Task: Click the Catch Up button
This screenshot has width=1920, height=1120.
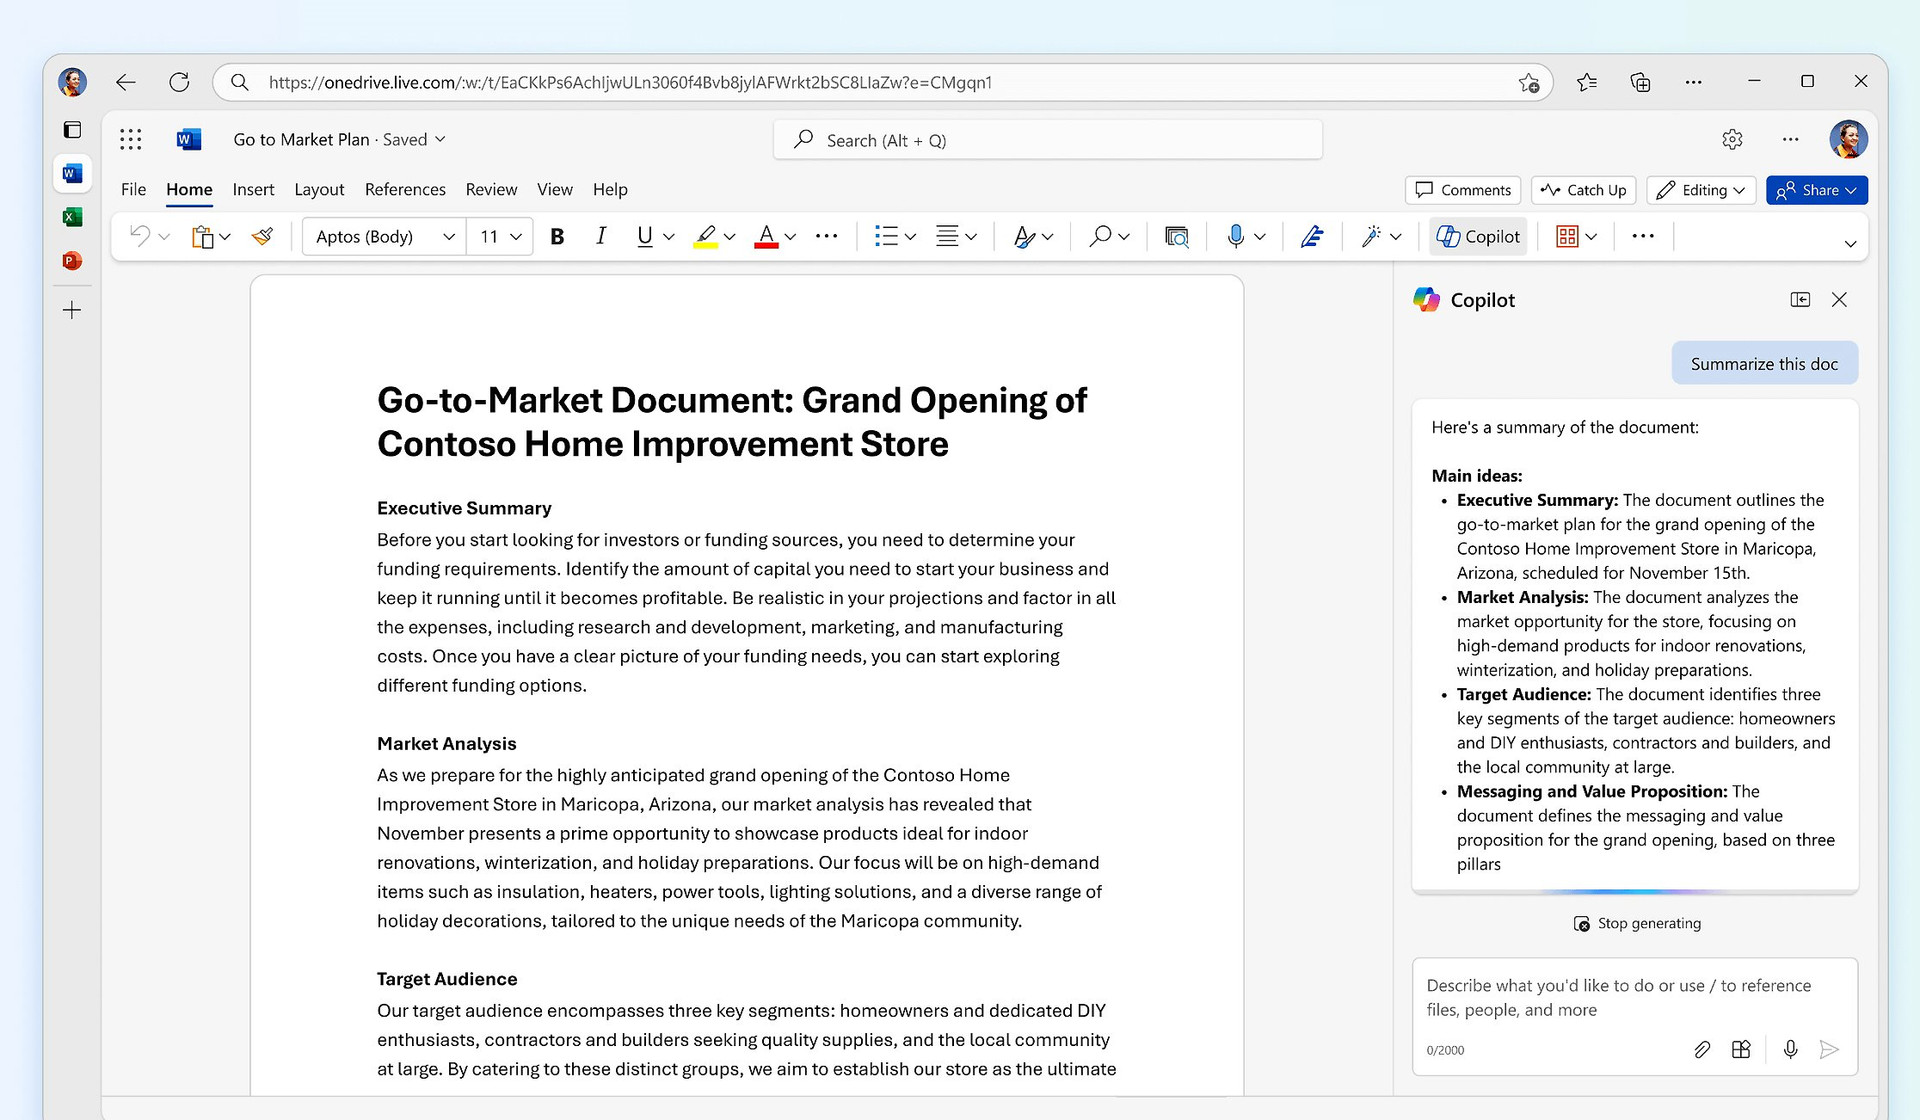Action: click(1584, 190)
